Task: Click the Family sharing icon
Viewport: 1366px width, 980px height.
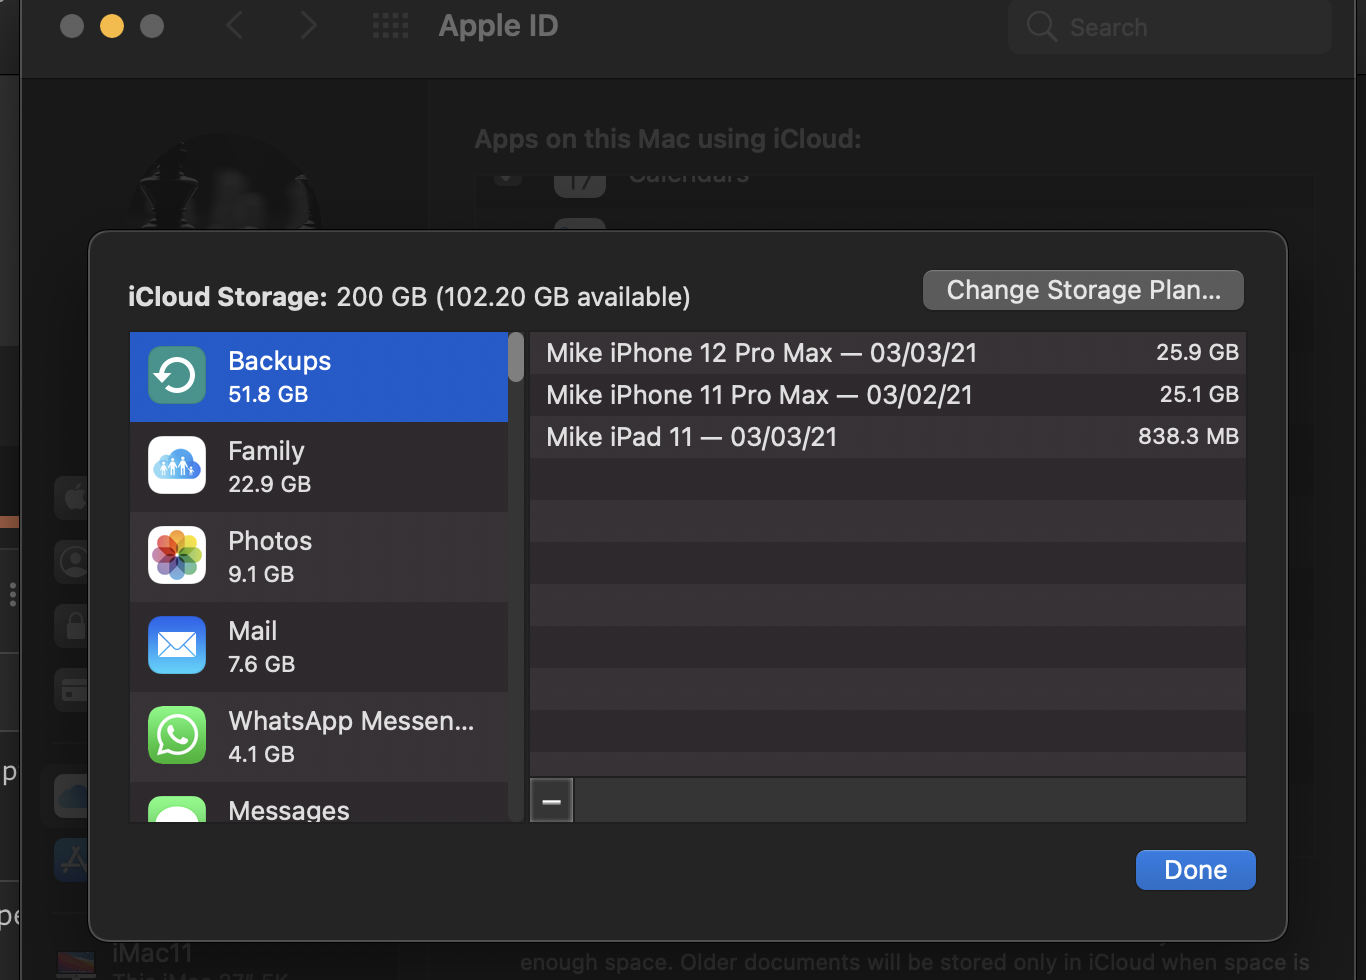Action: pos(177,466)
